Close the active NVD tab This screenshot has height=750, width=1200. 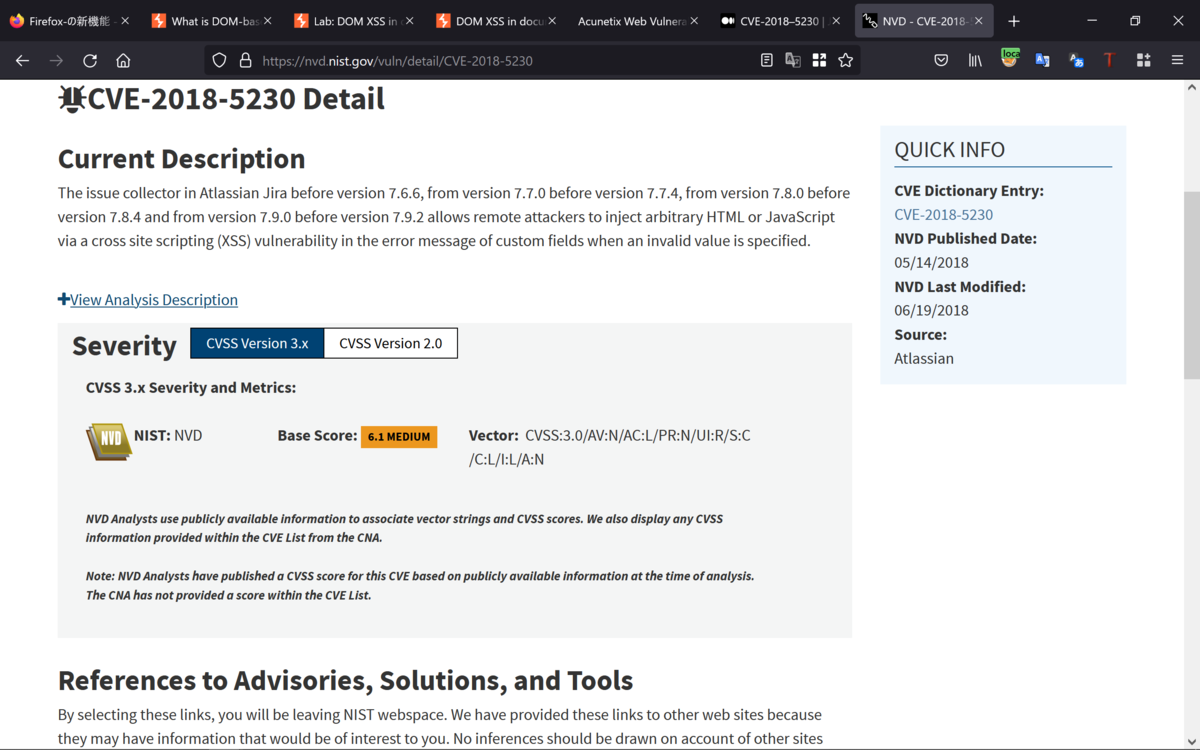click(978, 21)
